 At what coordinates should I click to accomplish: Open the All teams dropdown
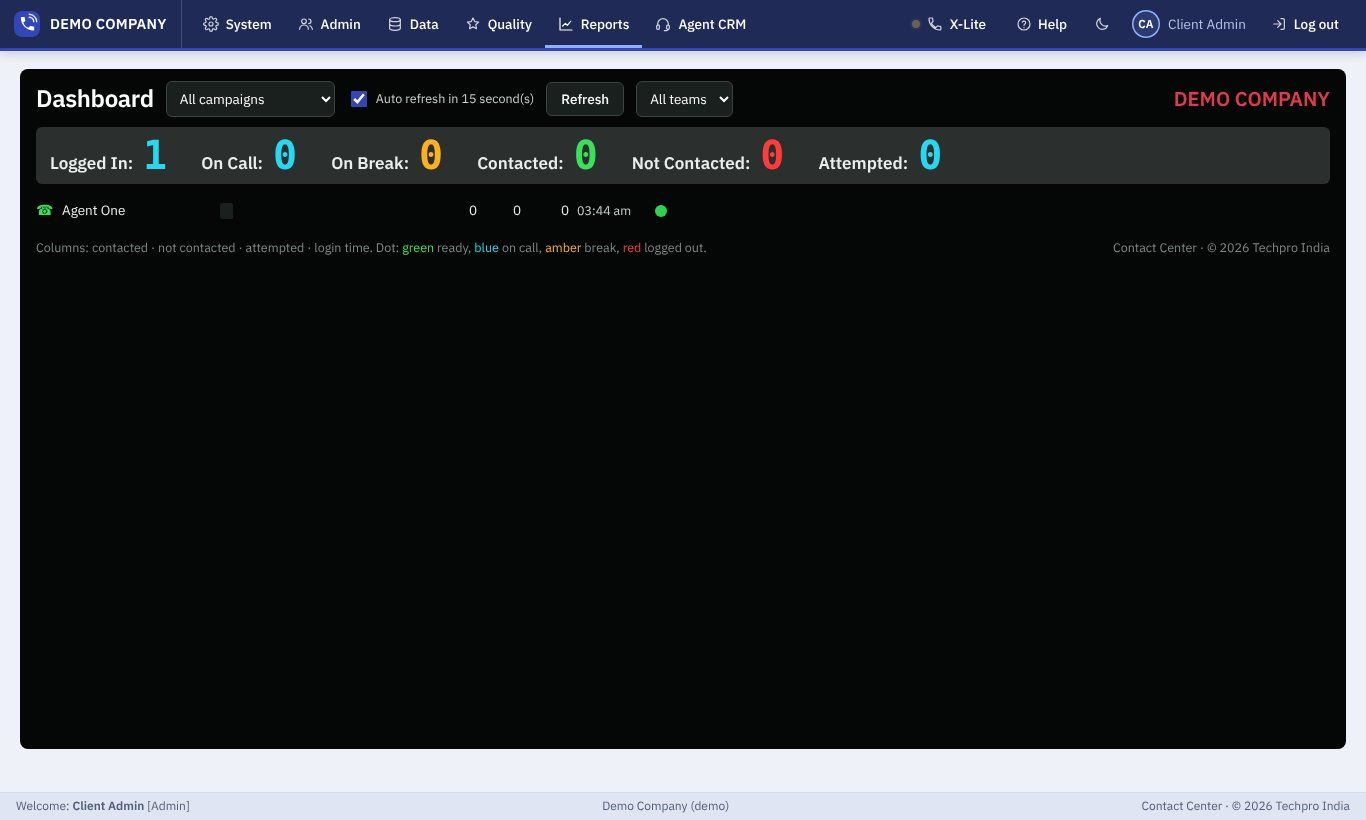click(x=684, y=99)
